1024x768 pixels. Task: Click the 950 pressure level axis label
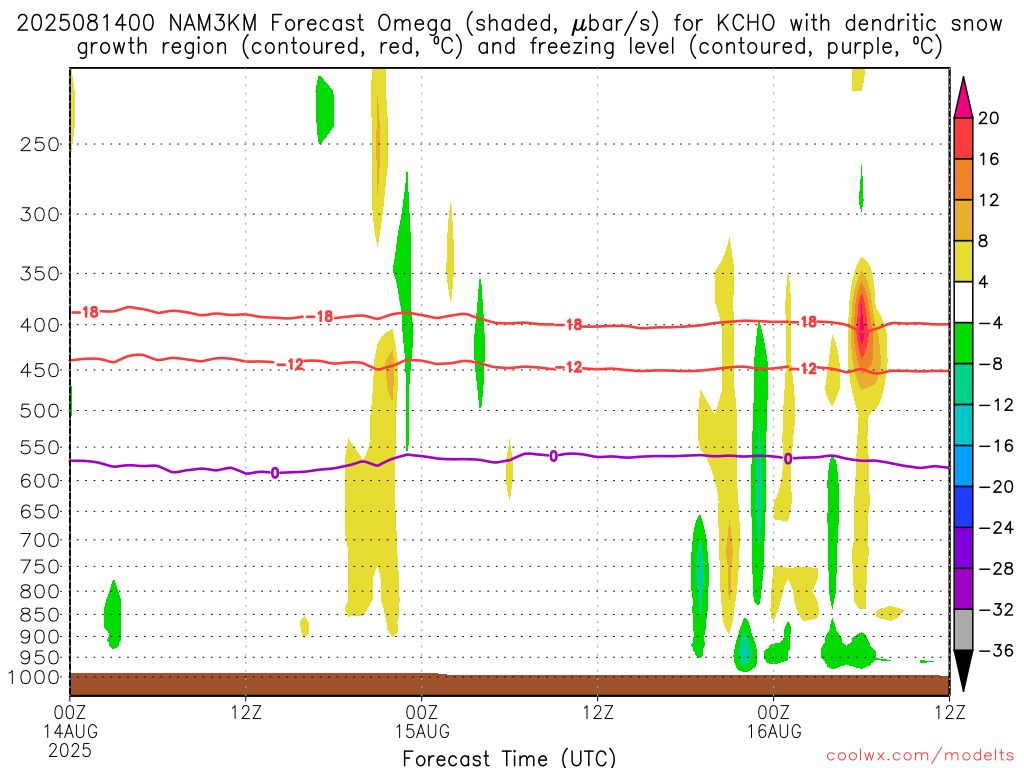[40, 658]
